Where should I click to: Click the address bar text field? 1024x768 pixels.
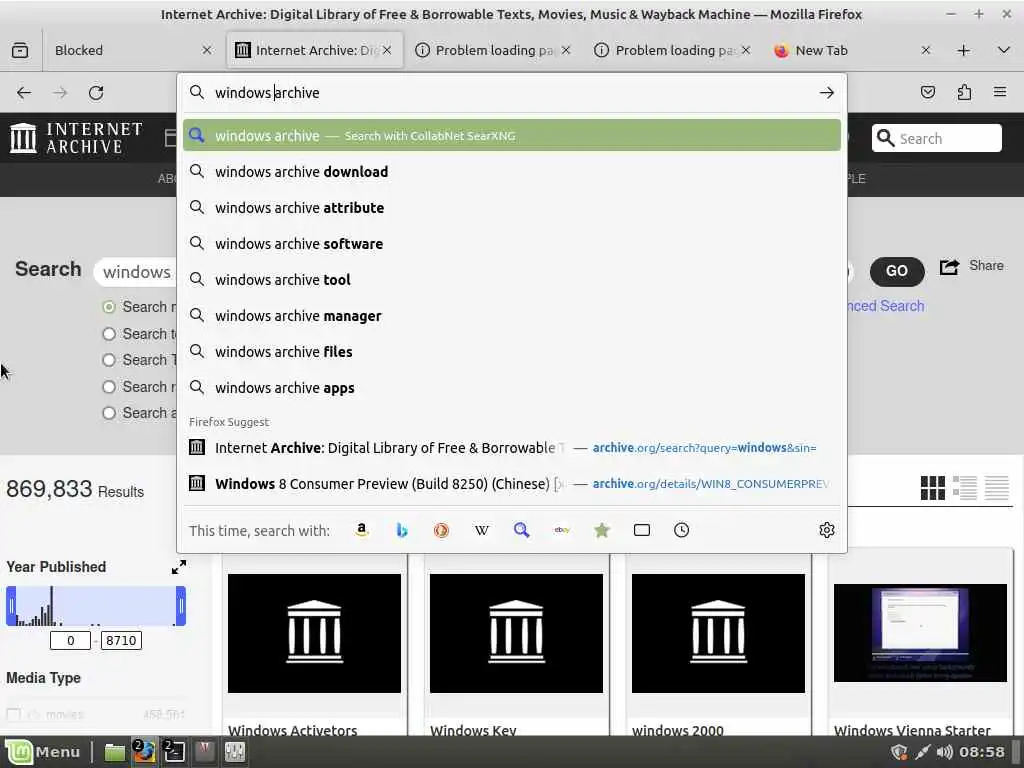[509, 93]
